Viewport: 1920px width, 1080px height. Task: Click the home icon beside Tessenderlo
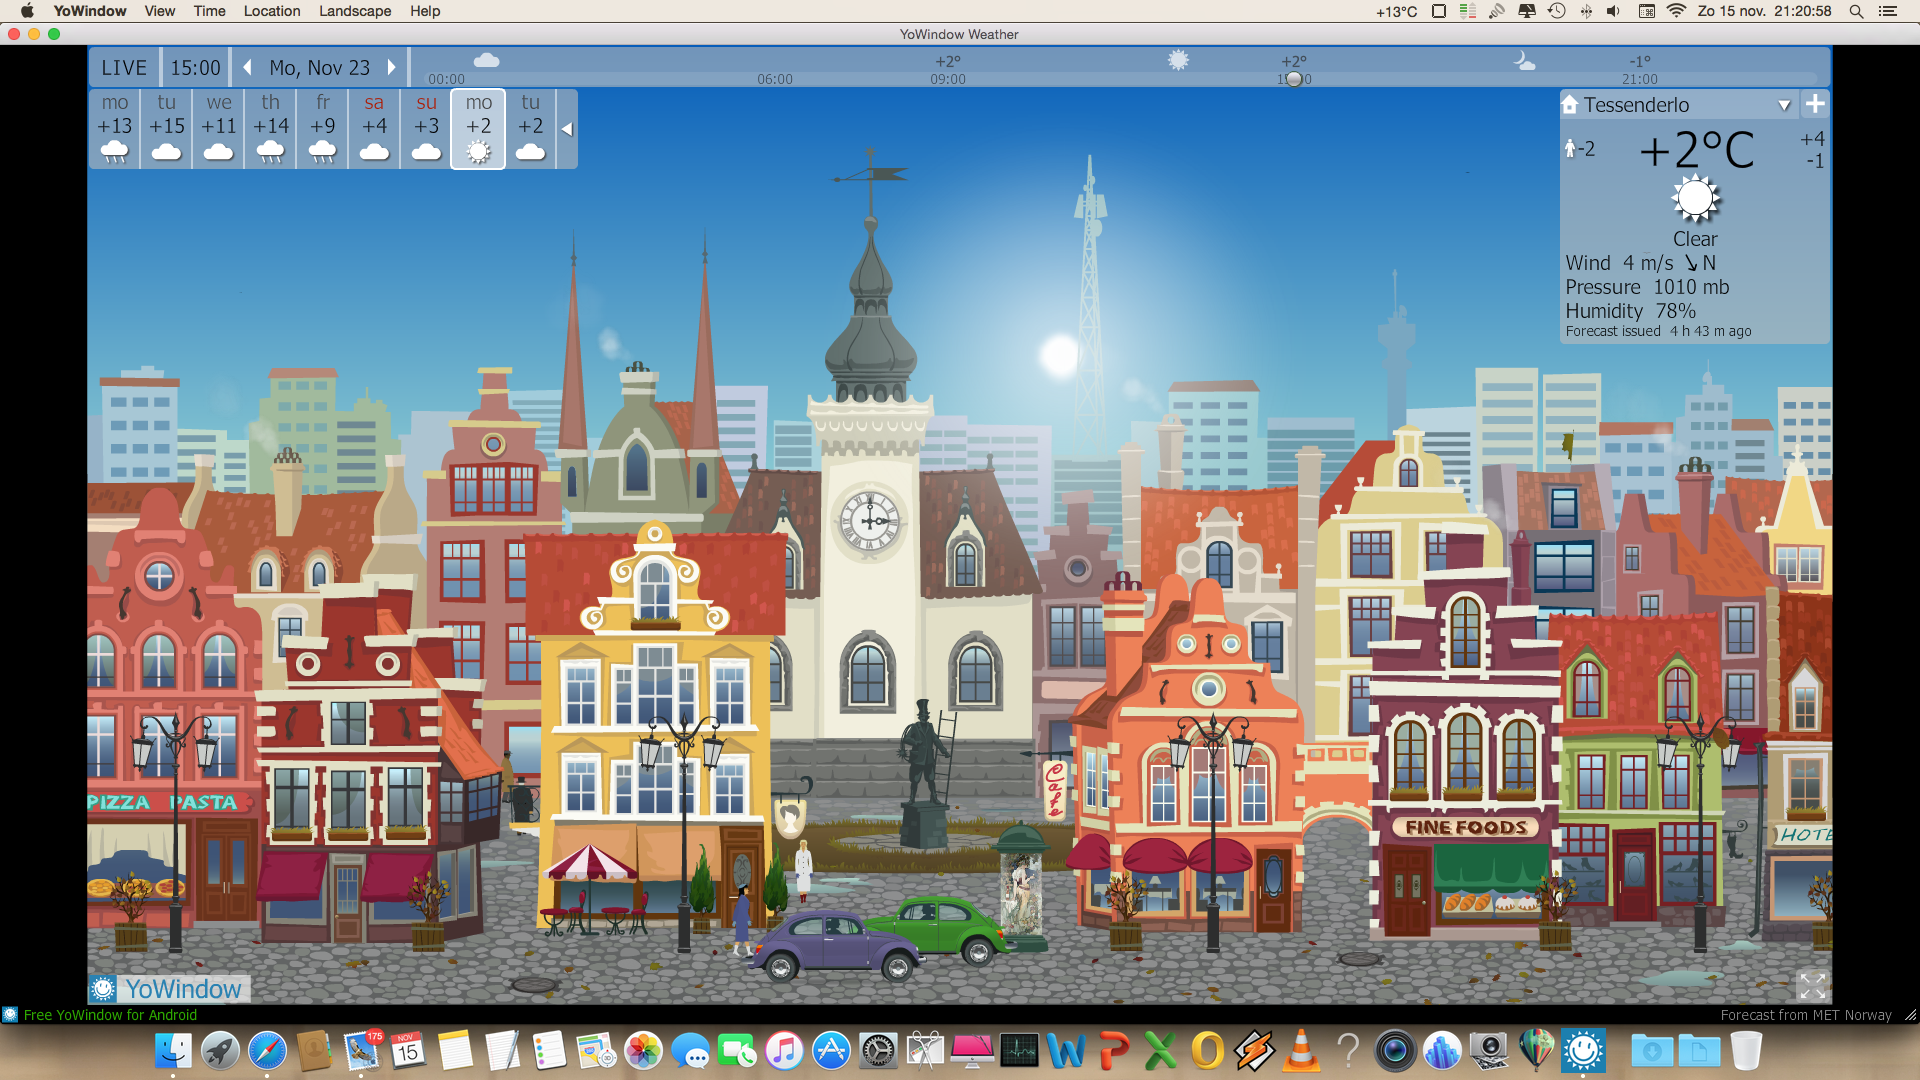(x=1570, y=105)
